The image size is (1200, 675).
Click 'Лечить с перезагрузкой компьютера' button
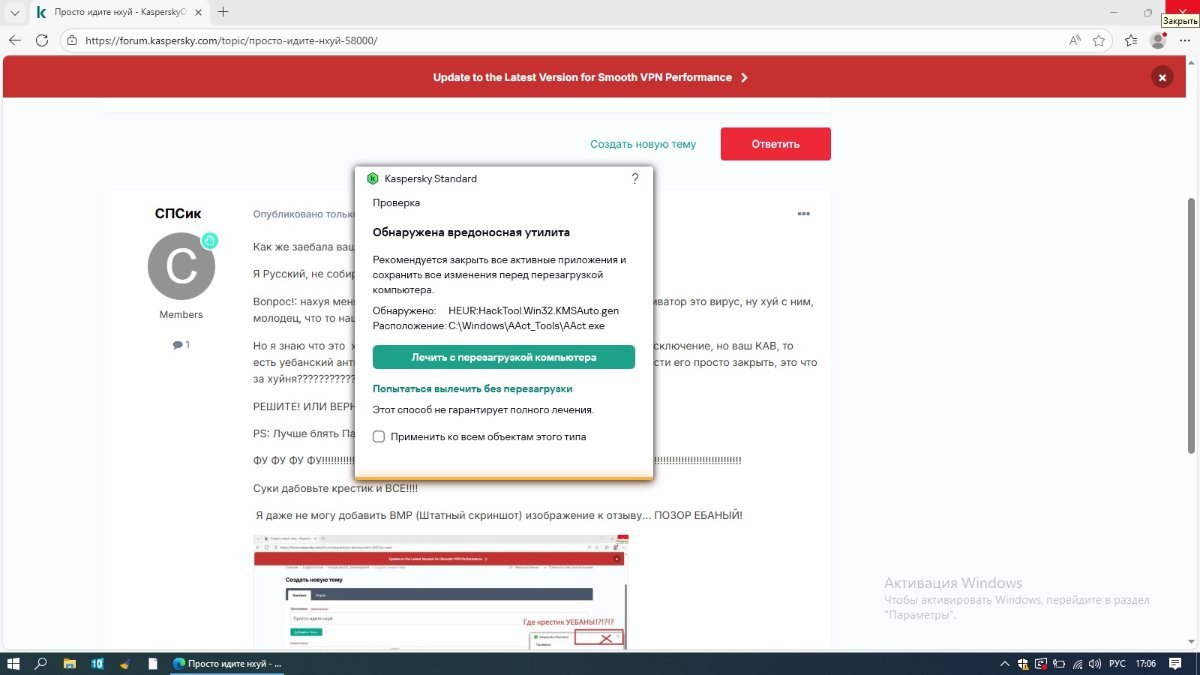point(504,357)
